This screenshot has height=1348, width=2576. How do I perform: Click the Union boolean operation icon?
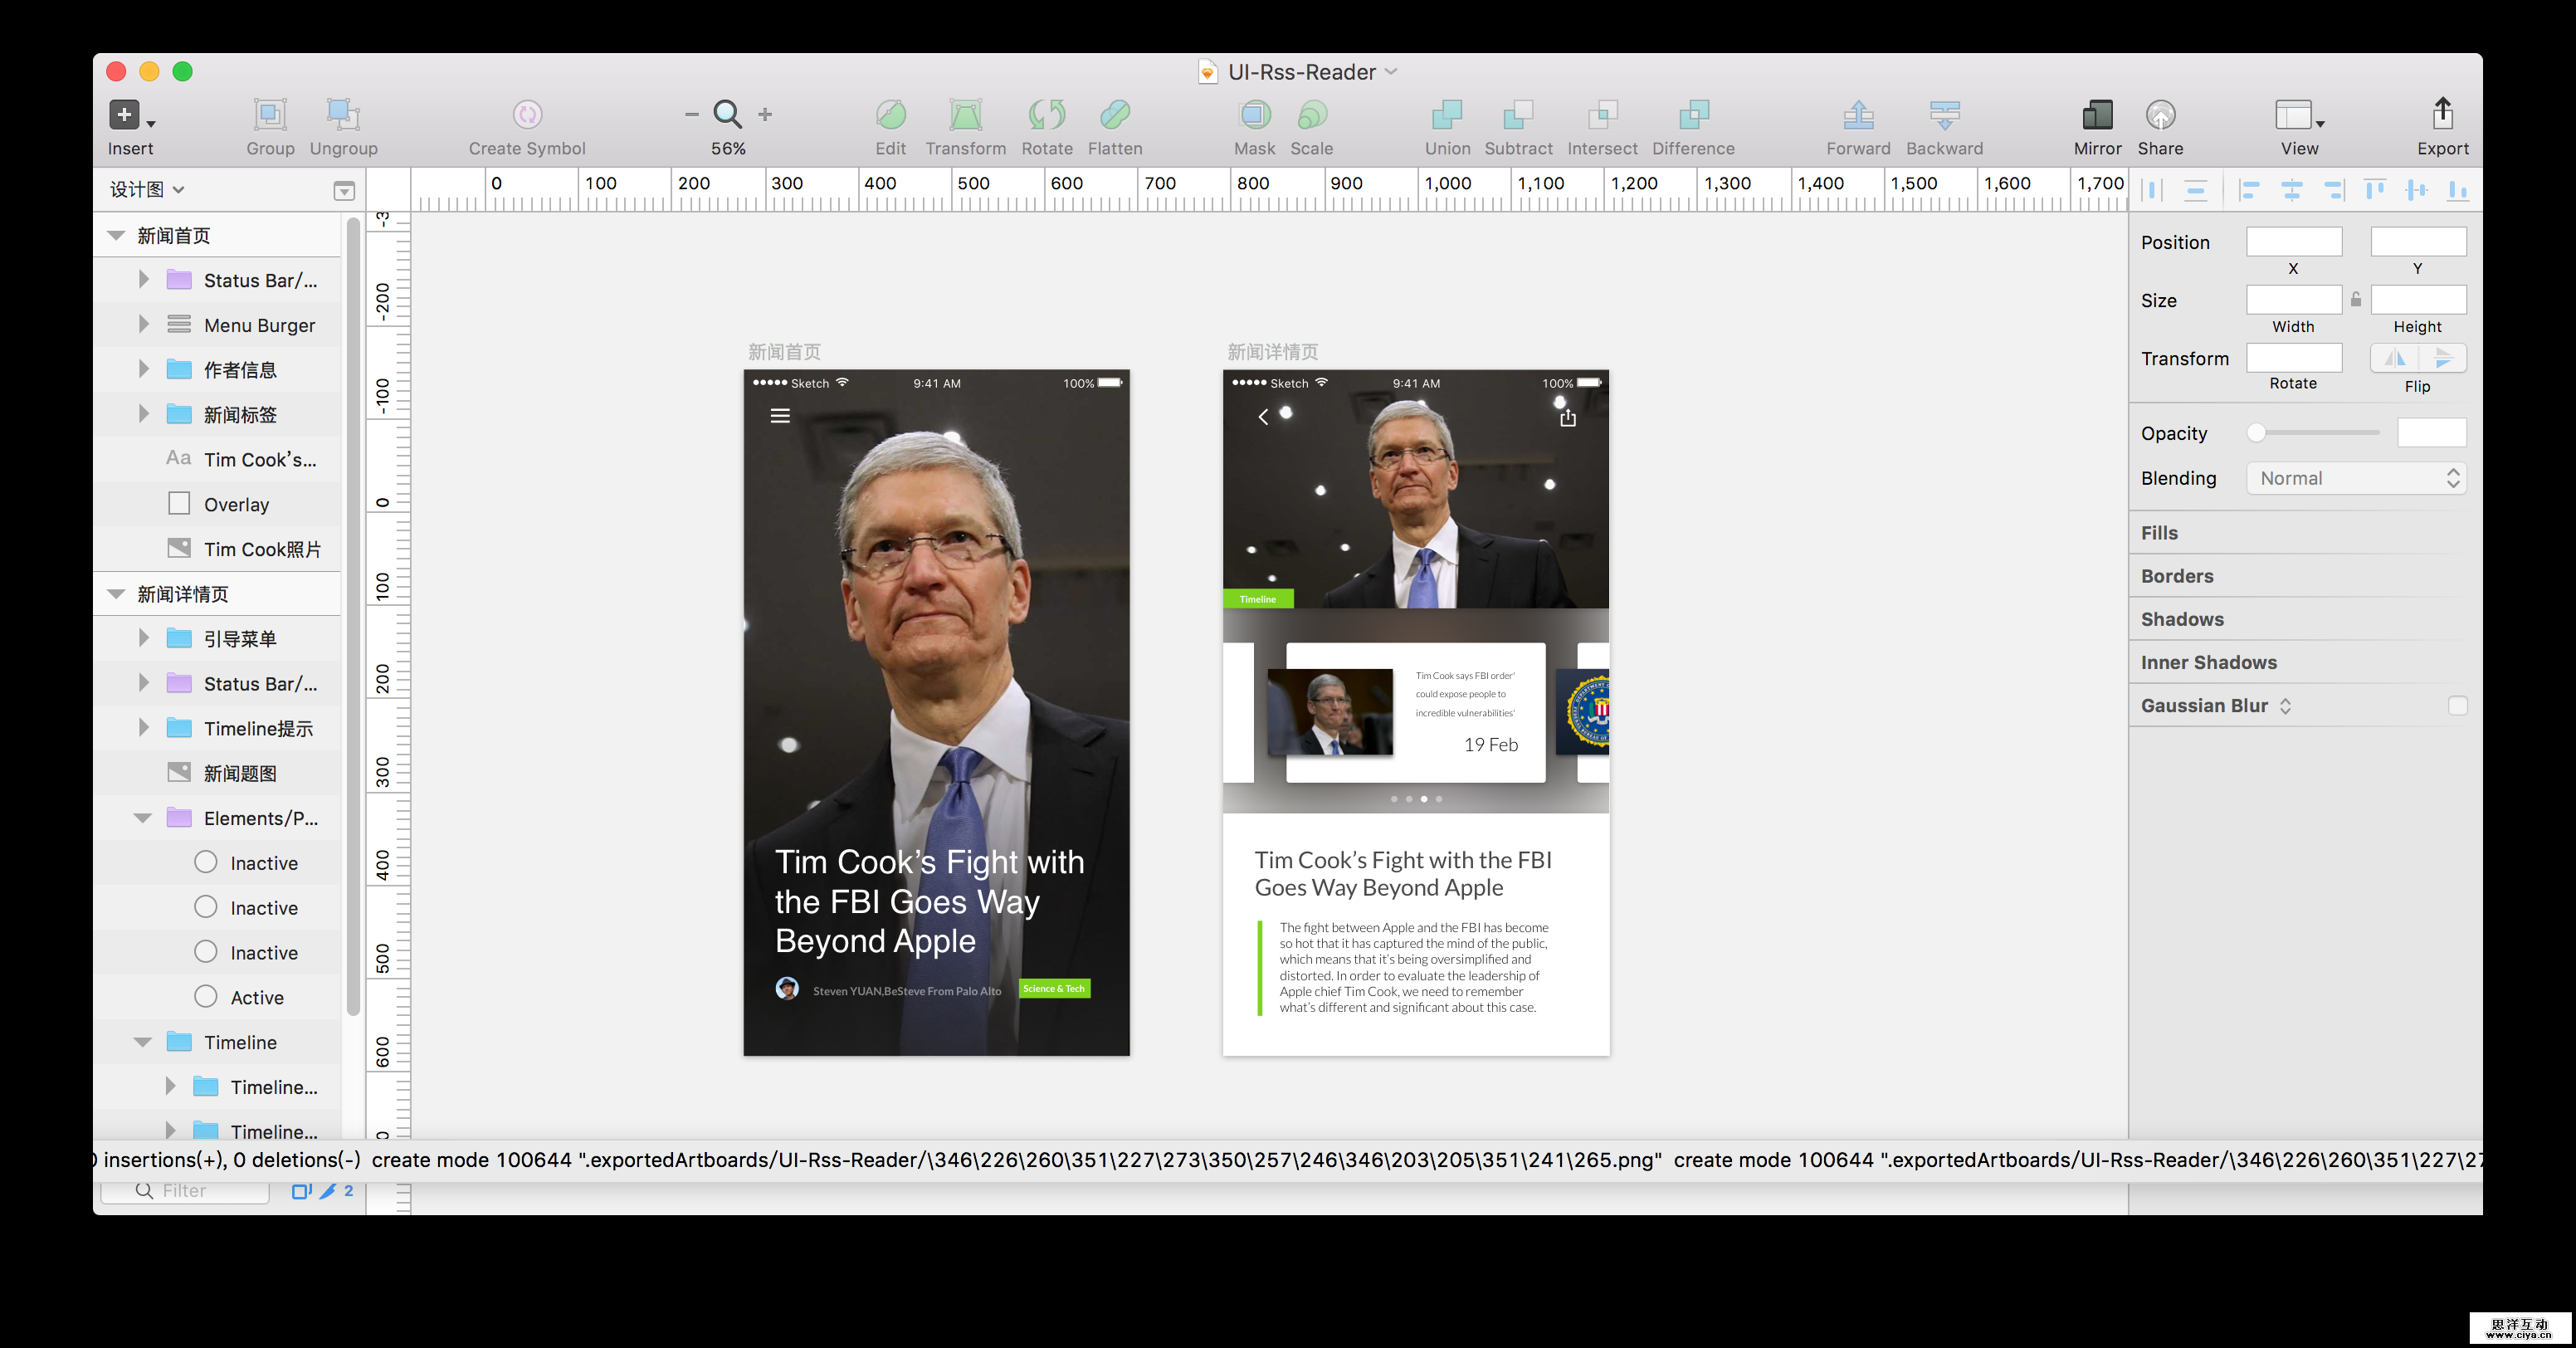1446,115
